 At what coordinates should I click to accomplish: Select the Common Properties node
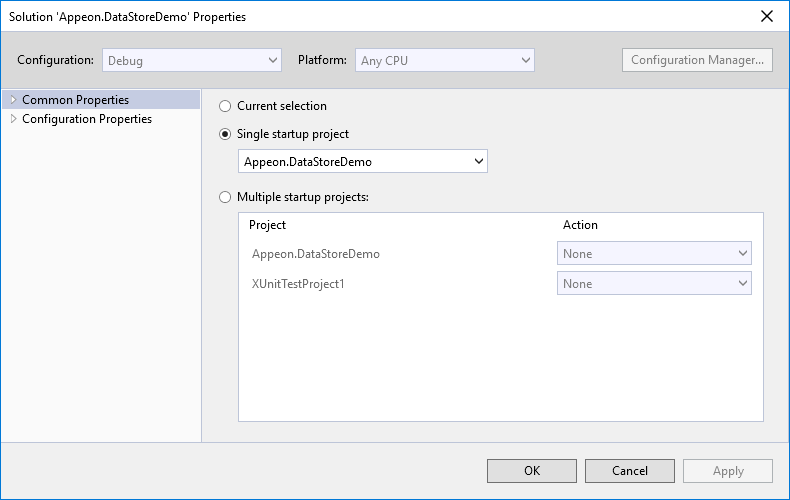click(x=76, y=100)
